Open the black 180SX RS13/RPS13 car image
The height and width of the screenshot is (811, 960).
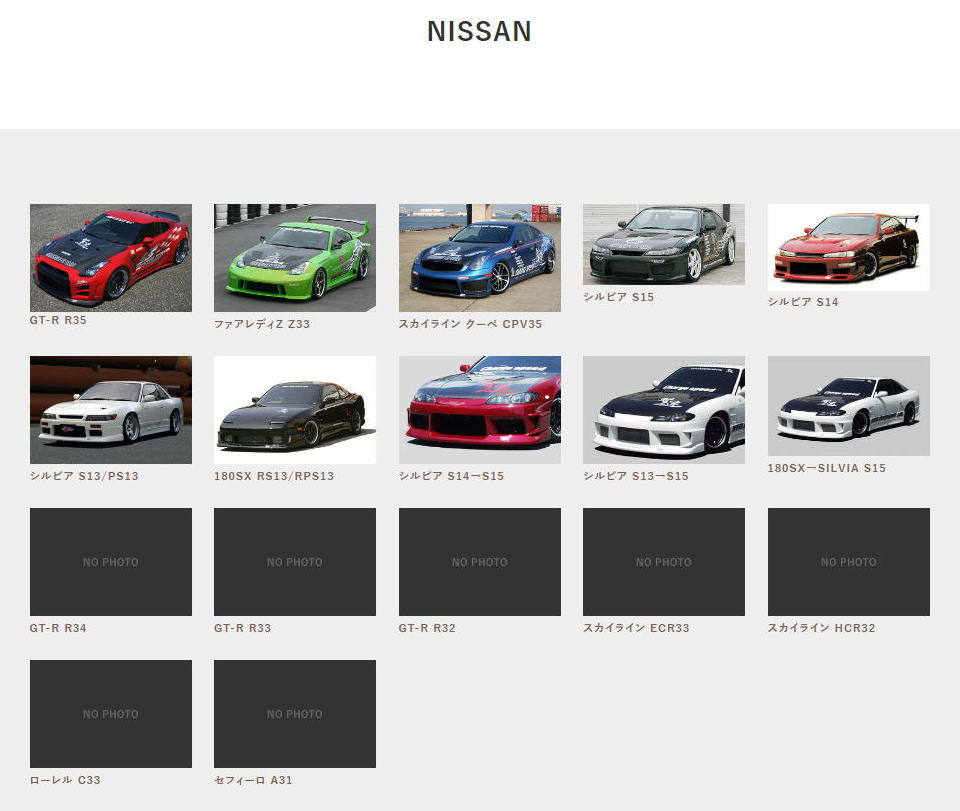[294, 409]
